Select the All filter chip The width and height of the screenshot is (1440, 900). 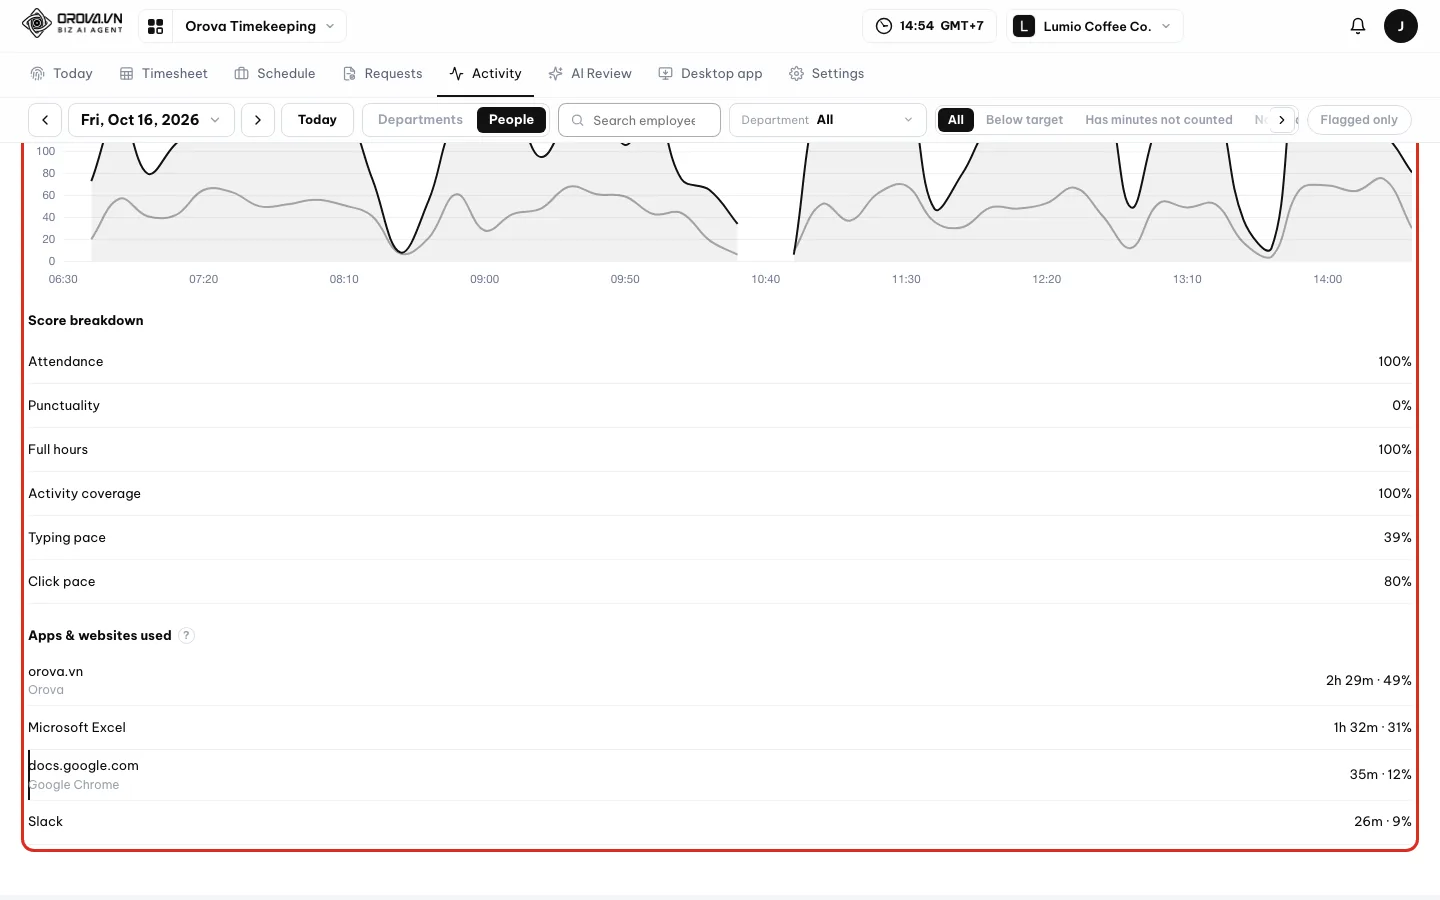[956, 120]
